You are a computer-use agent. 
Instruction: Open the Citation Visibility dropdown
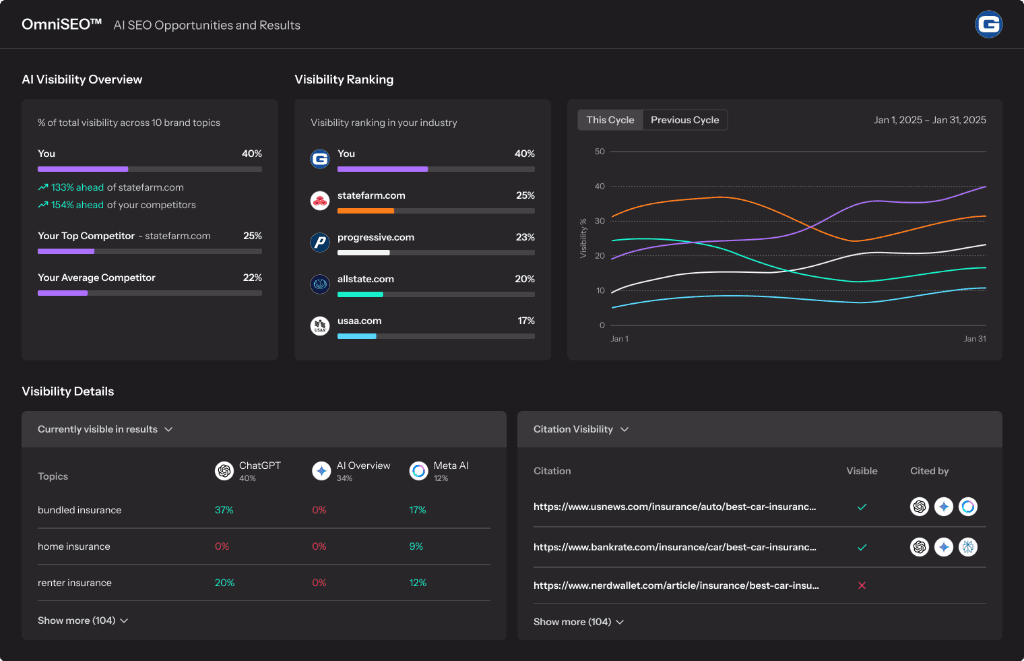[579, 428]
